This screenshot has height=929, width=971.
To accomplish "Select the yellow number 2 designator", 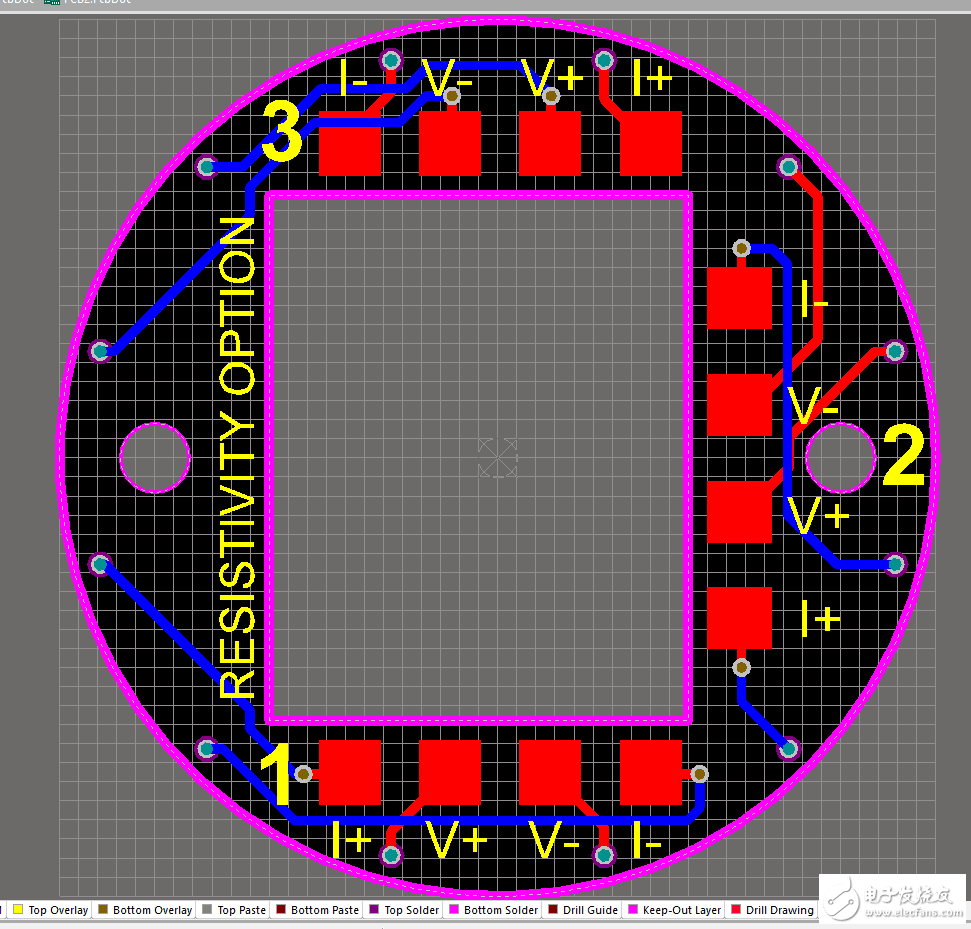I will [x=904, y=455].
